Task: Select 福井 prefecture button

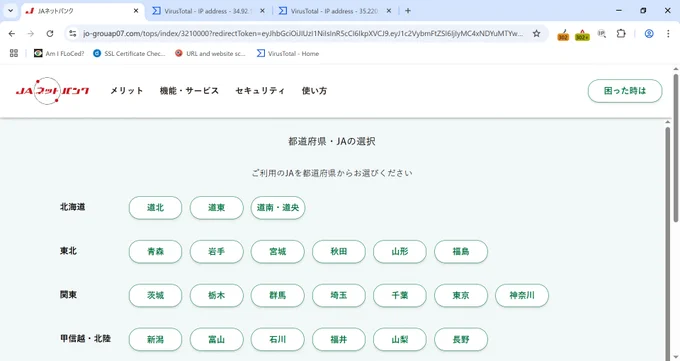Action: pos(339,339)
